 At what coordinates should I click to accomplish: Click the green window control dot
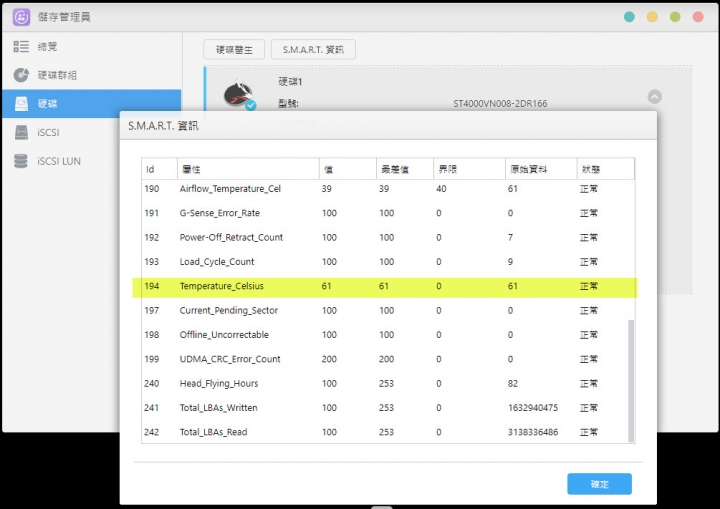point(675,17)
